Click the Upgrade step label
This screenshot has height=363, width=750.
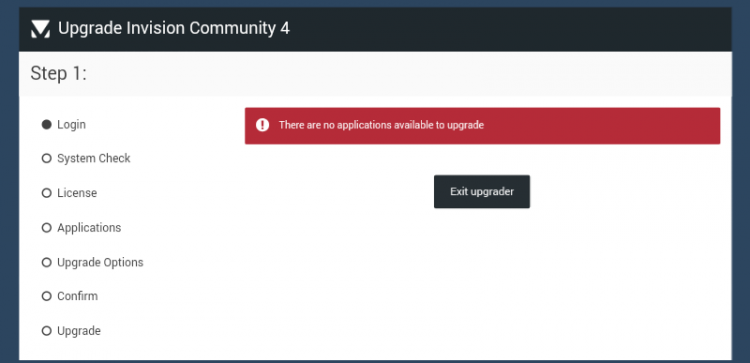click(79, 331)
